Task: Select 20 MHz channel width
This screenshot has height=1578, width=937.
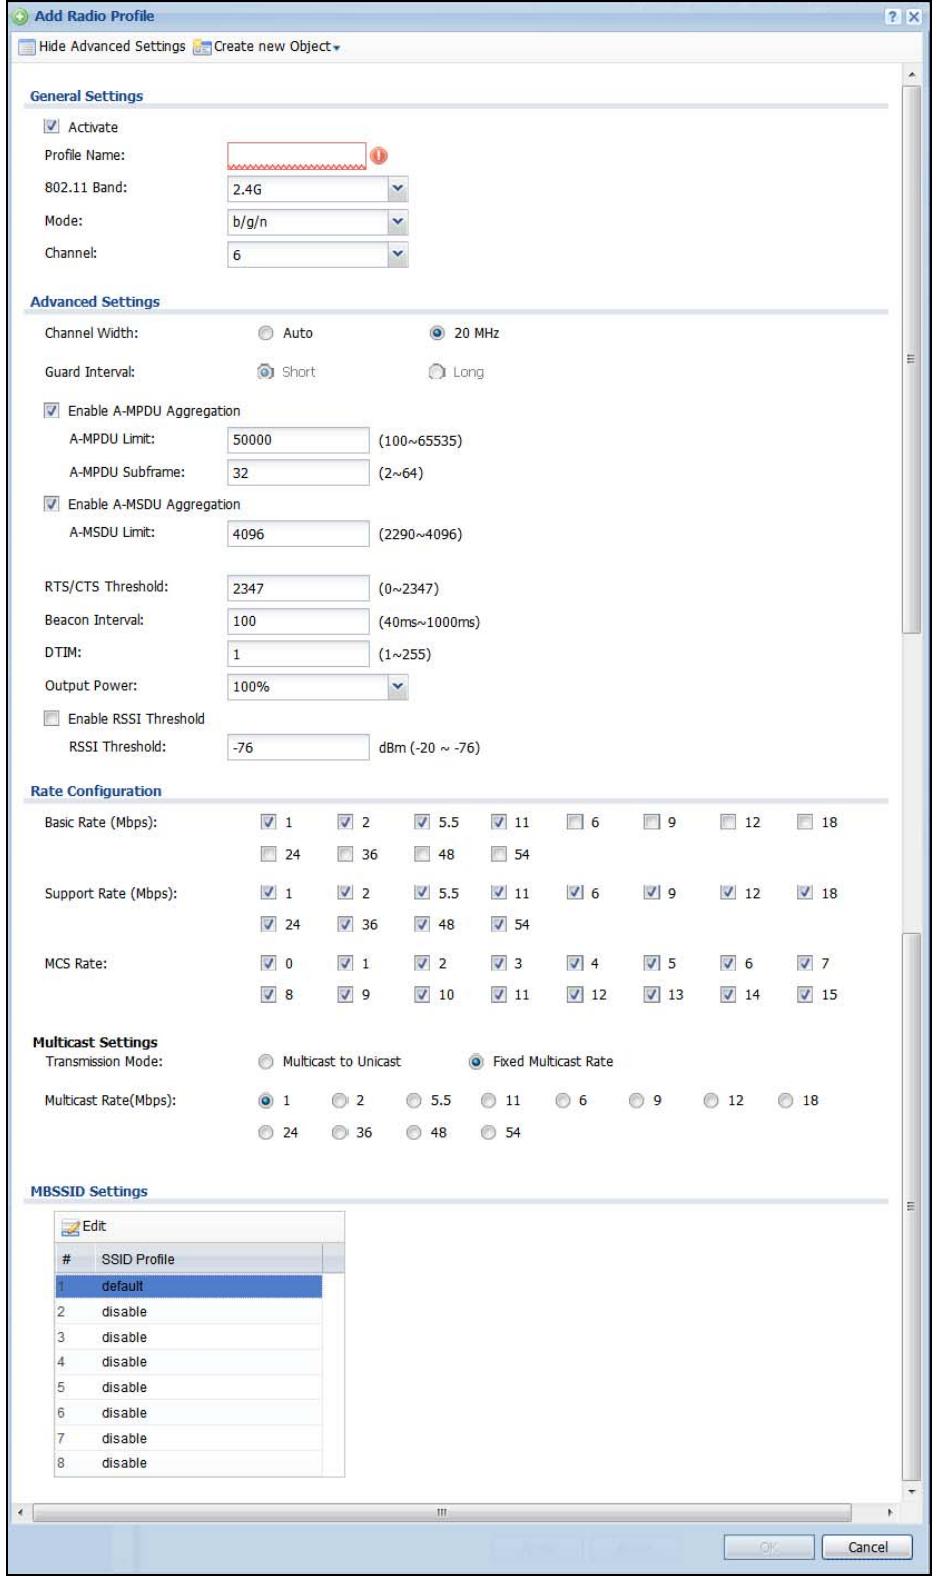Action: (x=437, y=333)
